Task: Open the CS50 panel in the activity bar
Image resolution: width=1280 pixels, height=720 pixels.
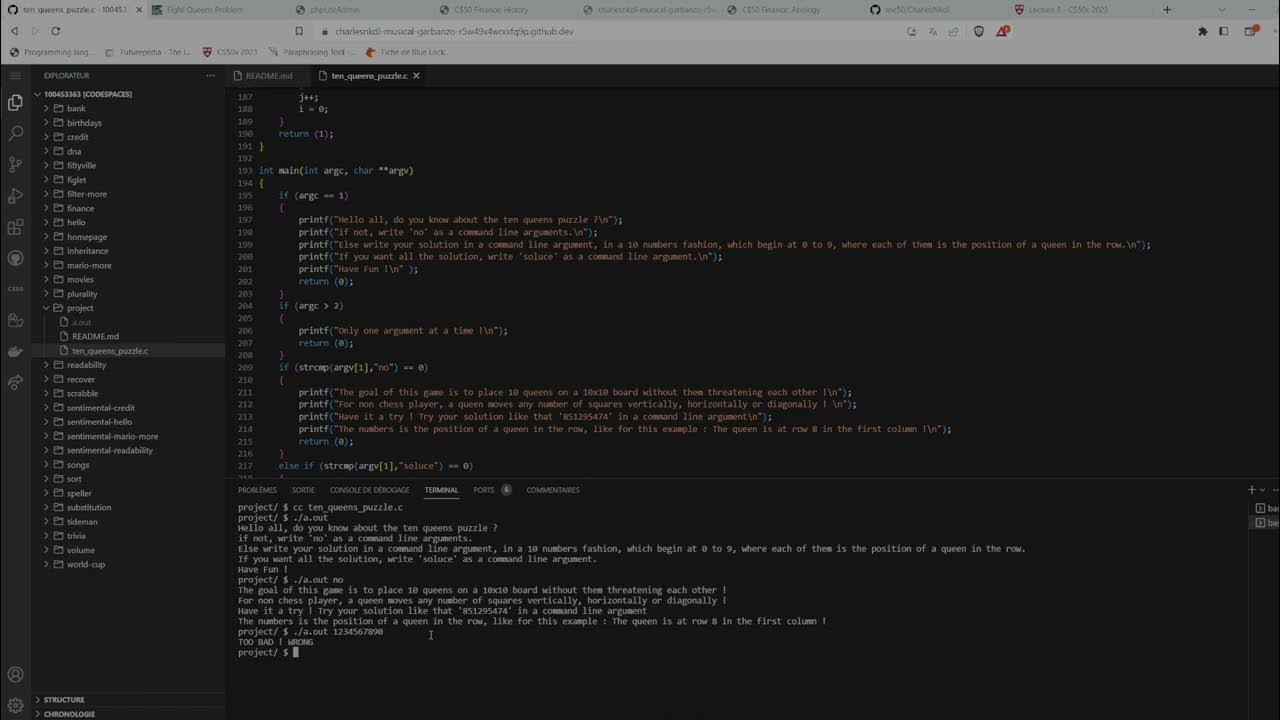Action: pyautogui.click(x=15, y=289)
